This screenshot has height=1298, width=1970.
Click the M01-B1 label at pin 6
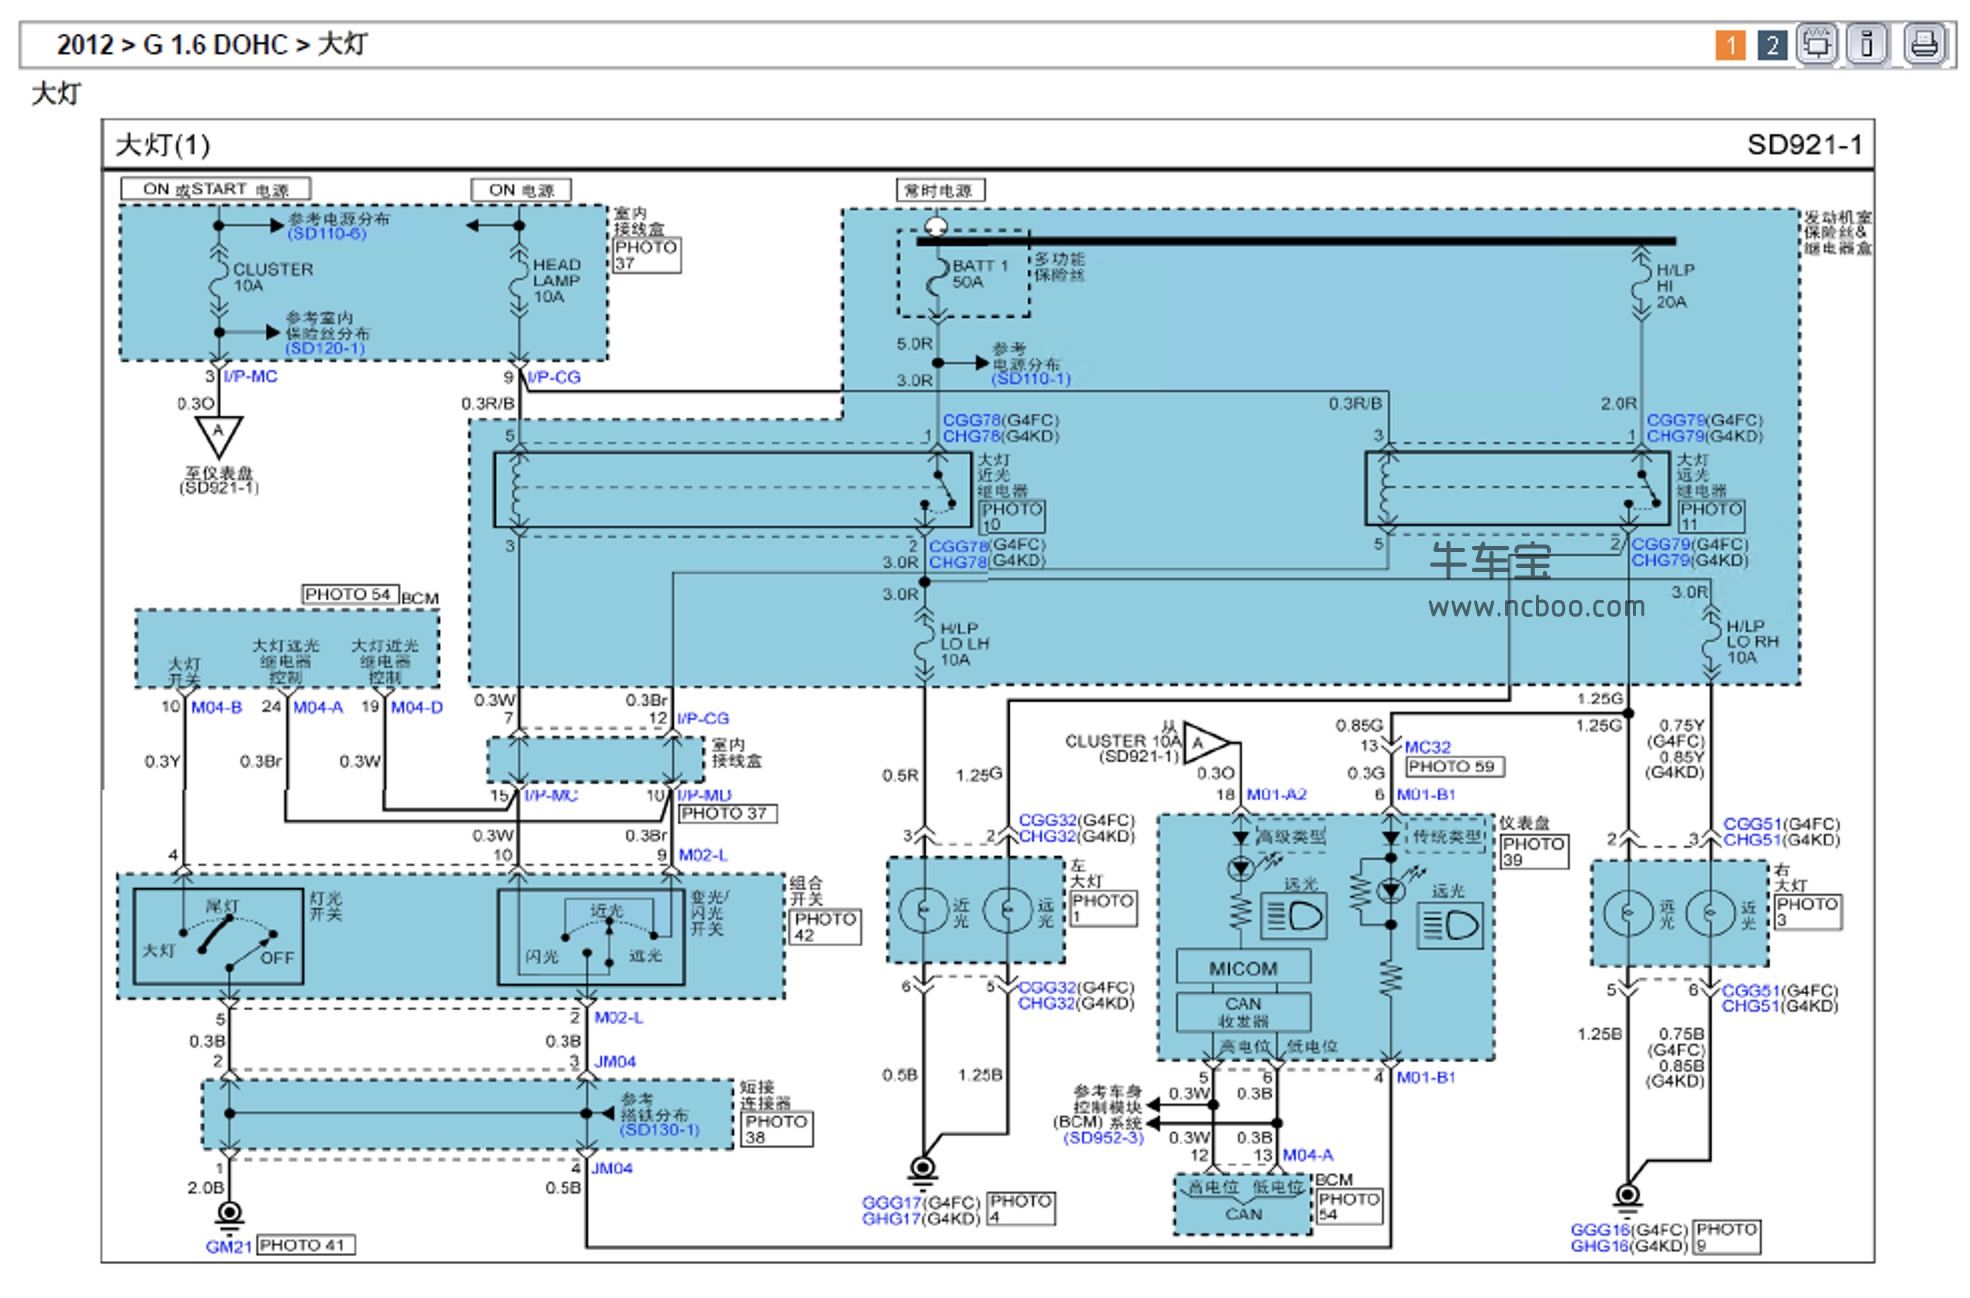click(x=1426, y=795)
